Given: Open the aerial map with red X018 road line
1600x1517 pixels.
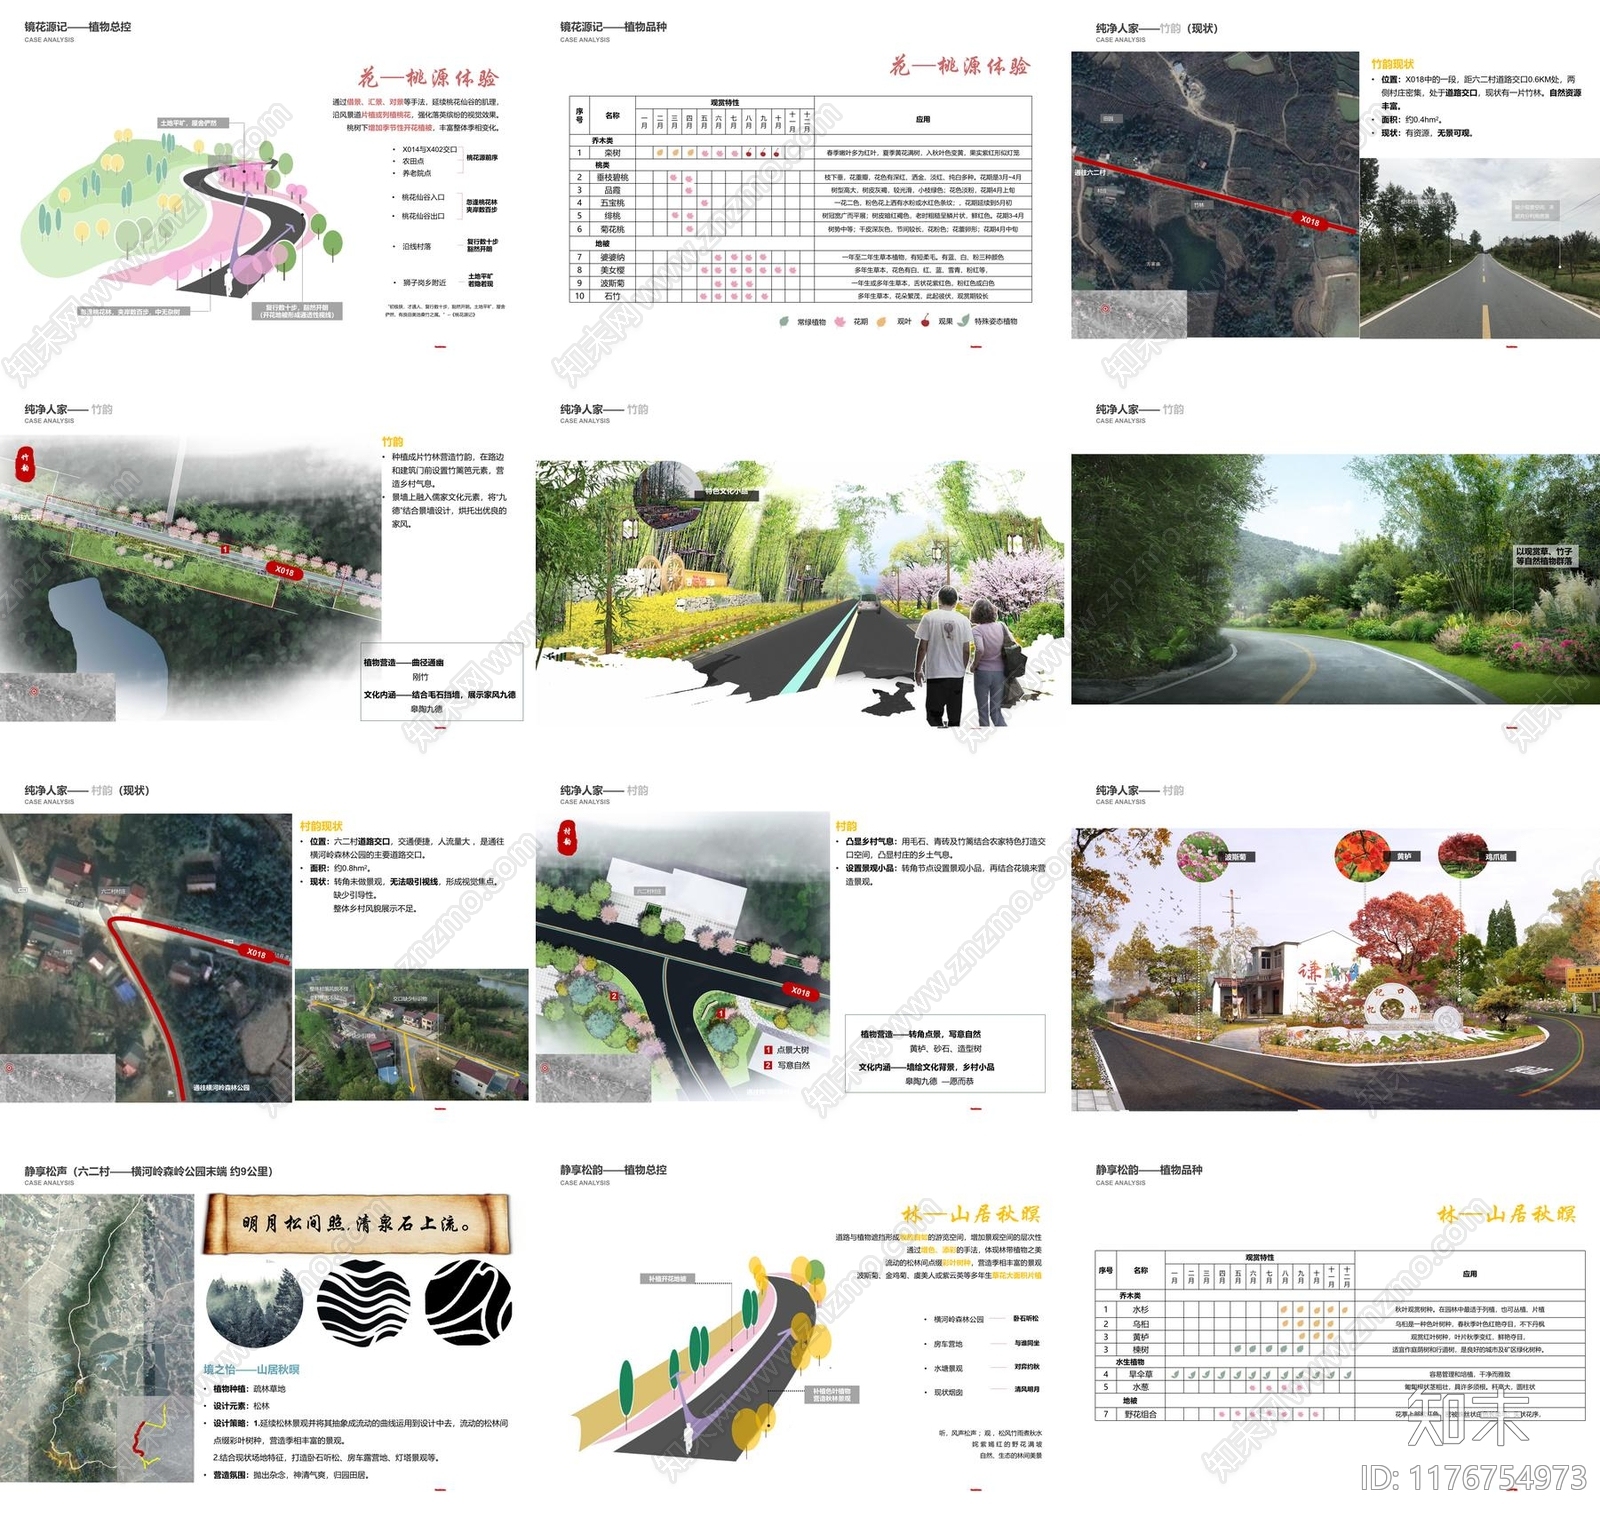Looking at the screenshot, I should (1215, 194).
